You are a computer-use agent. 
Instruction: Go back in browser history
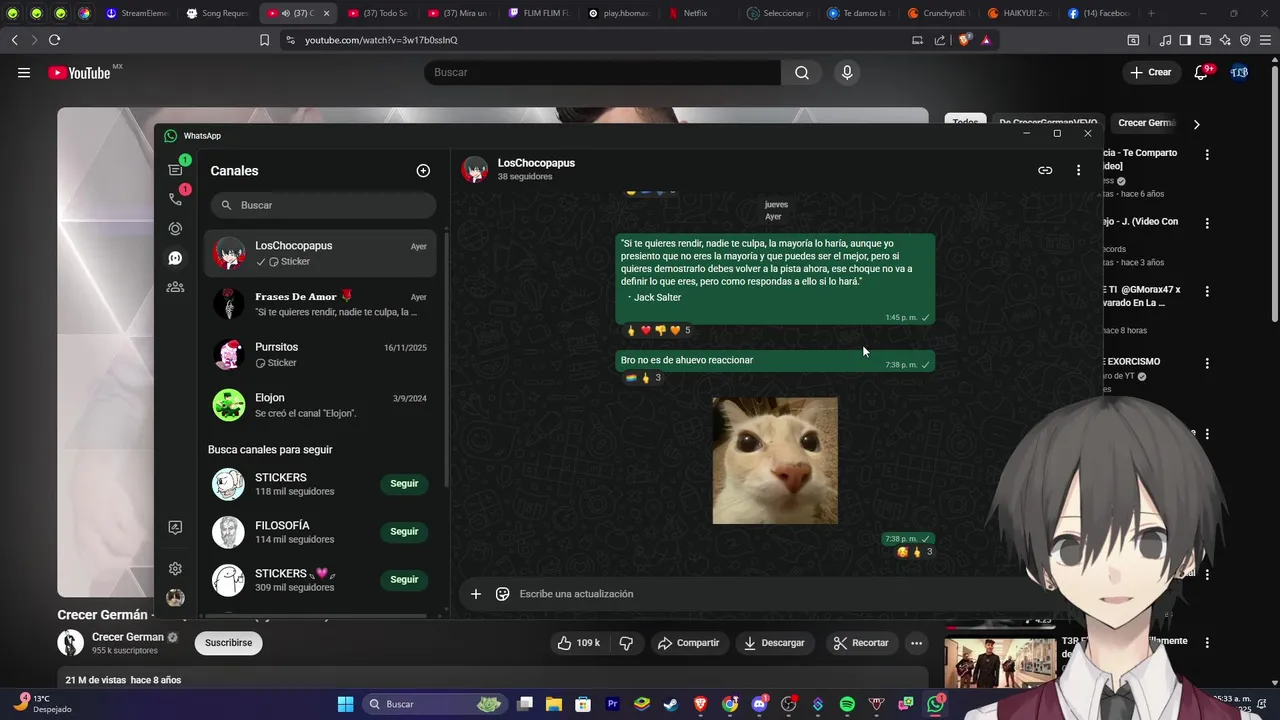tap(14, 40)
